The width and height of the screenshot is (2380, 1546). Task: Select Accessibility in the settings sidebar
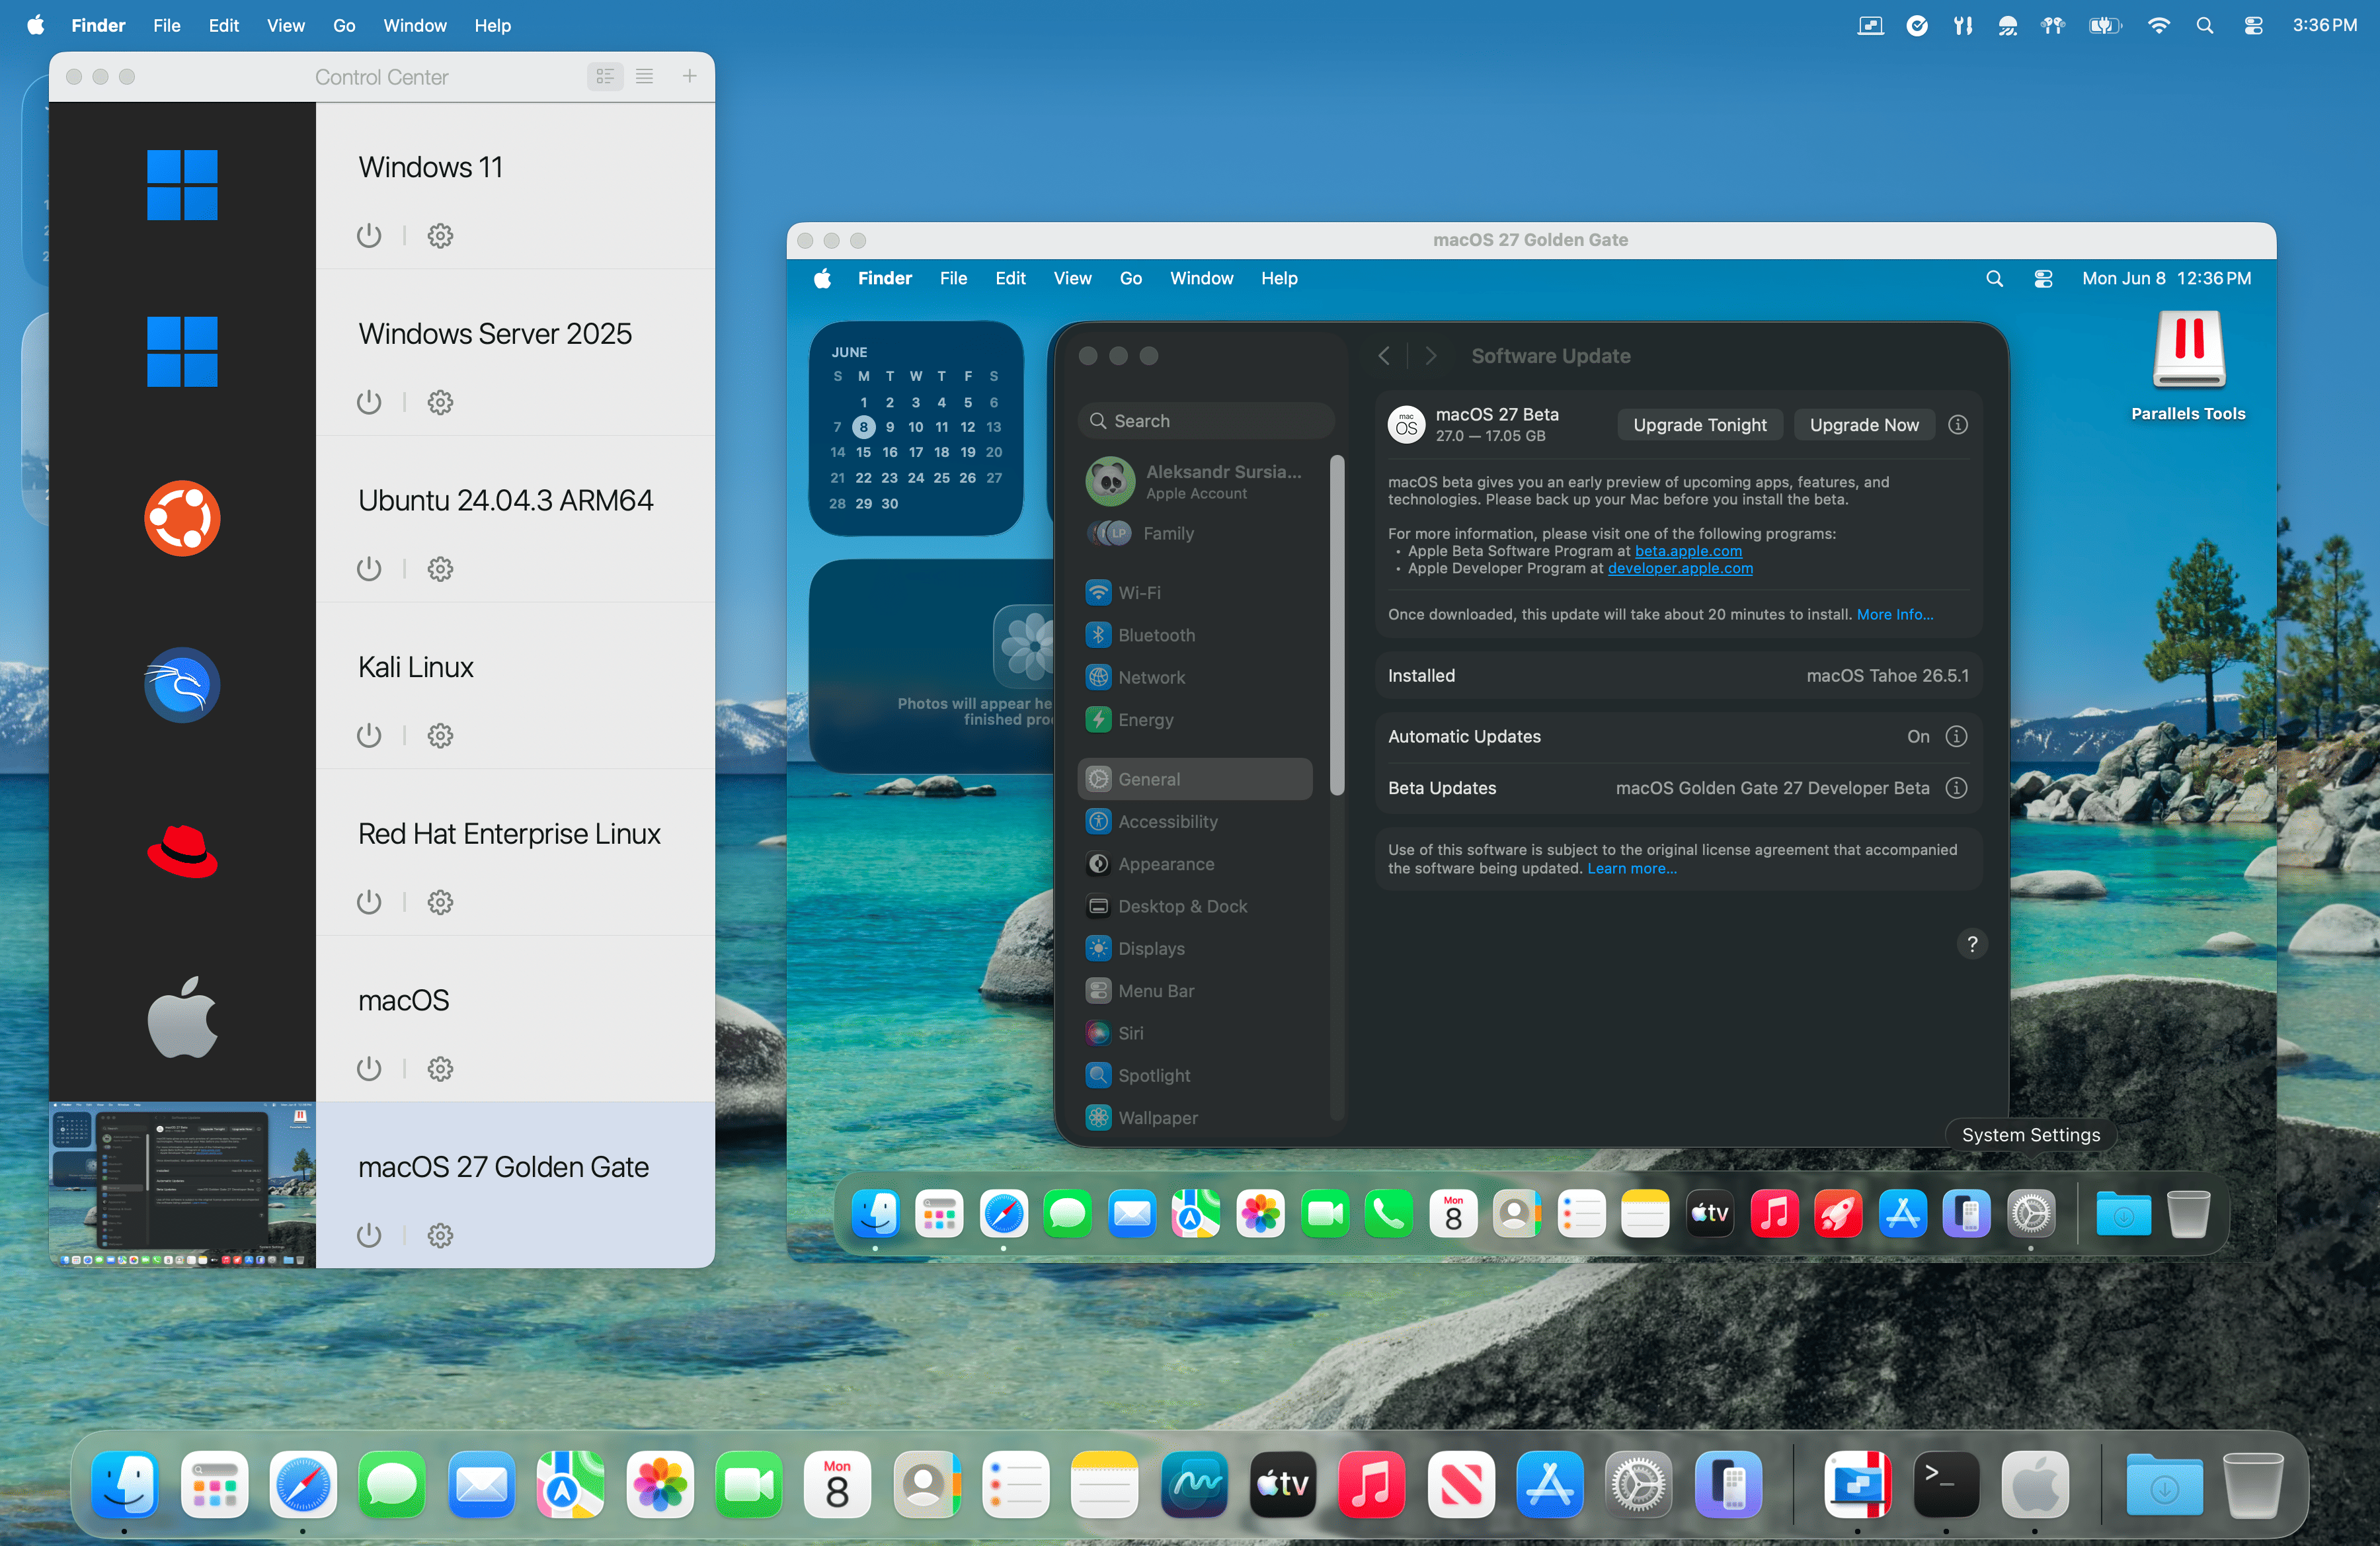click(x=1196, y=821)
